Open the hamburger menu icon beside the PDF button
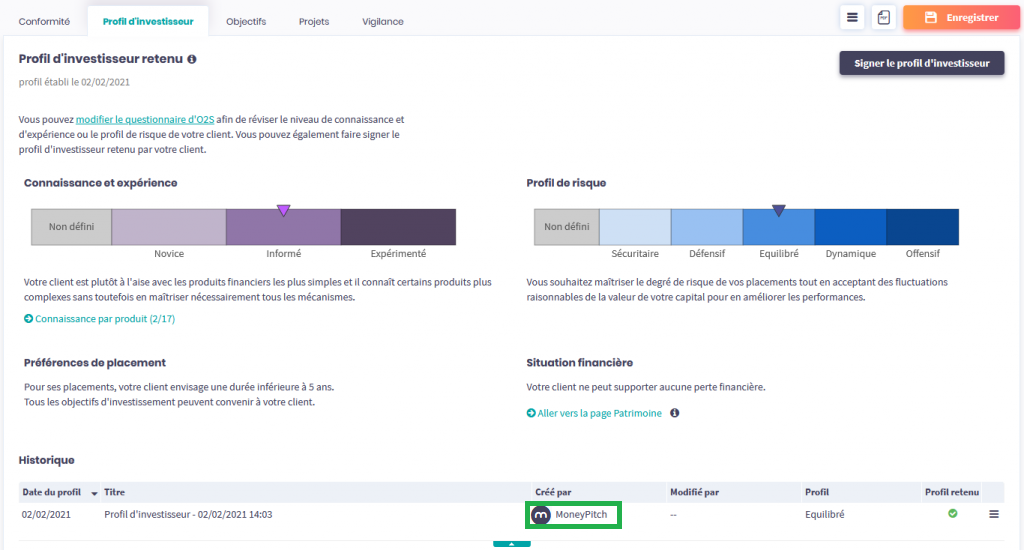Screen dimensions: 1024x550 852,18
